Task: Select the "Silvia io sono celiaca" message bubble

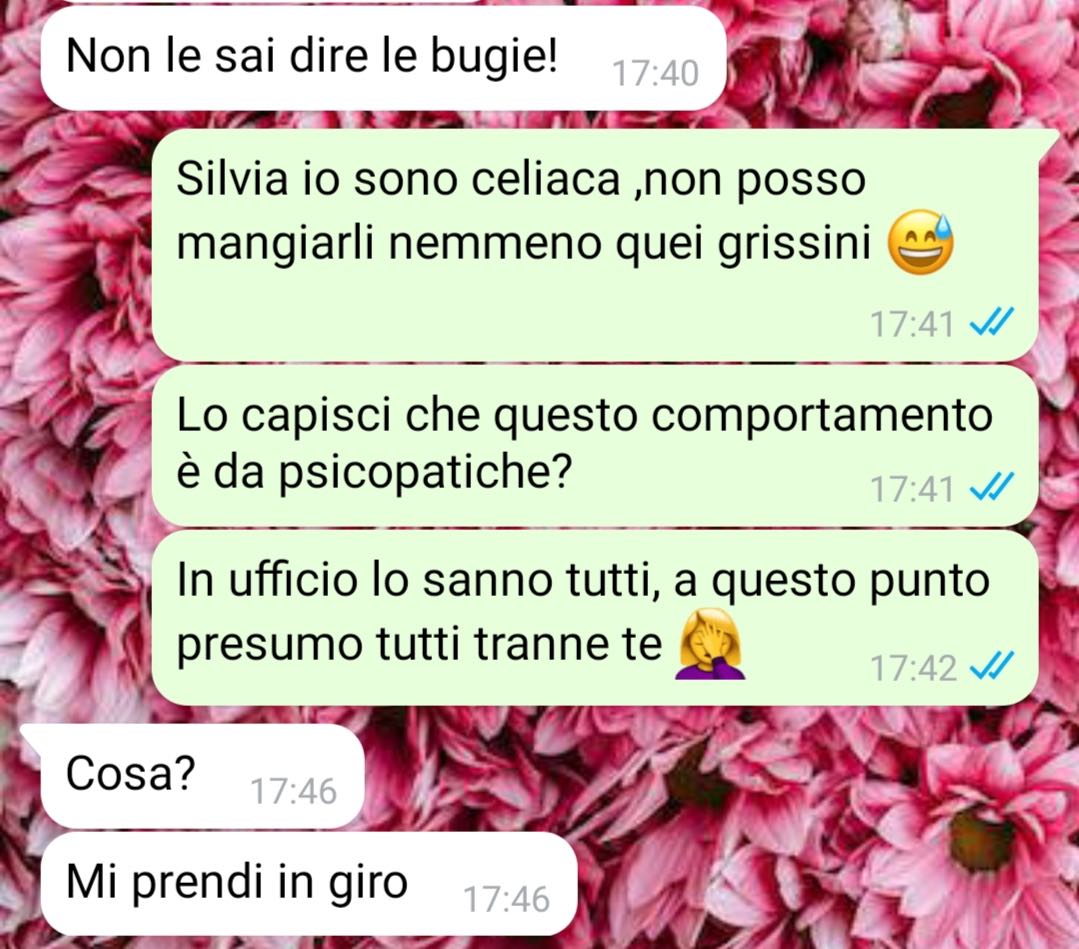Action: (x=596, y=244)
